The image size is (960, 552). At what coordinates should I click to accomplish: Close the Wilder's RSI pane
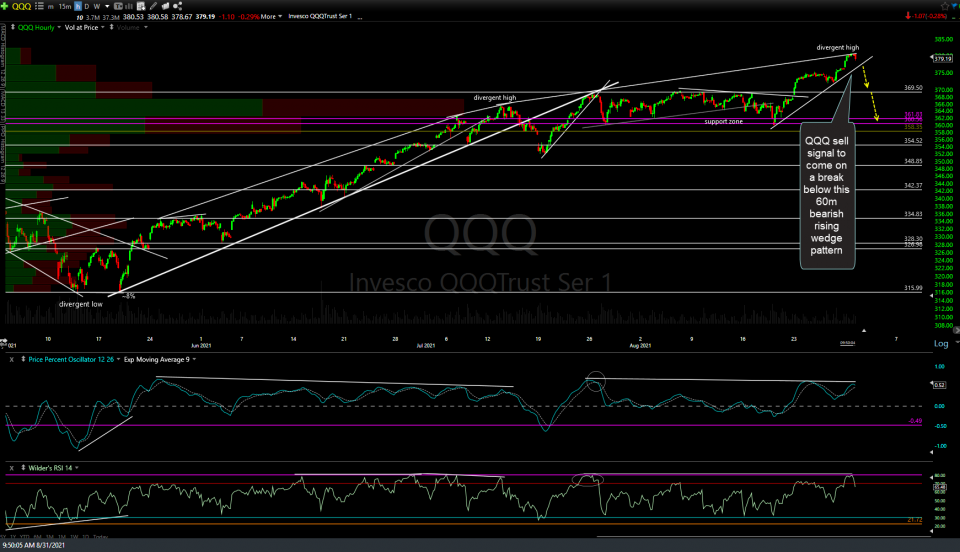coord(12,468)
